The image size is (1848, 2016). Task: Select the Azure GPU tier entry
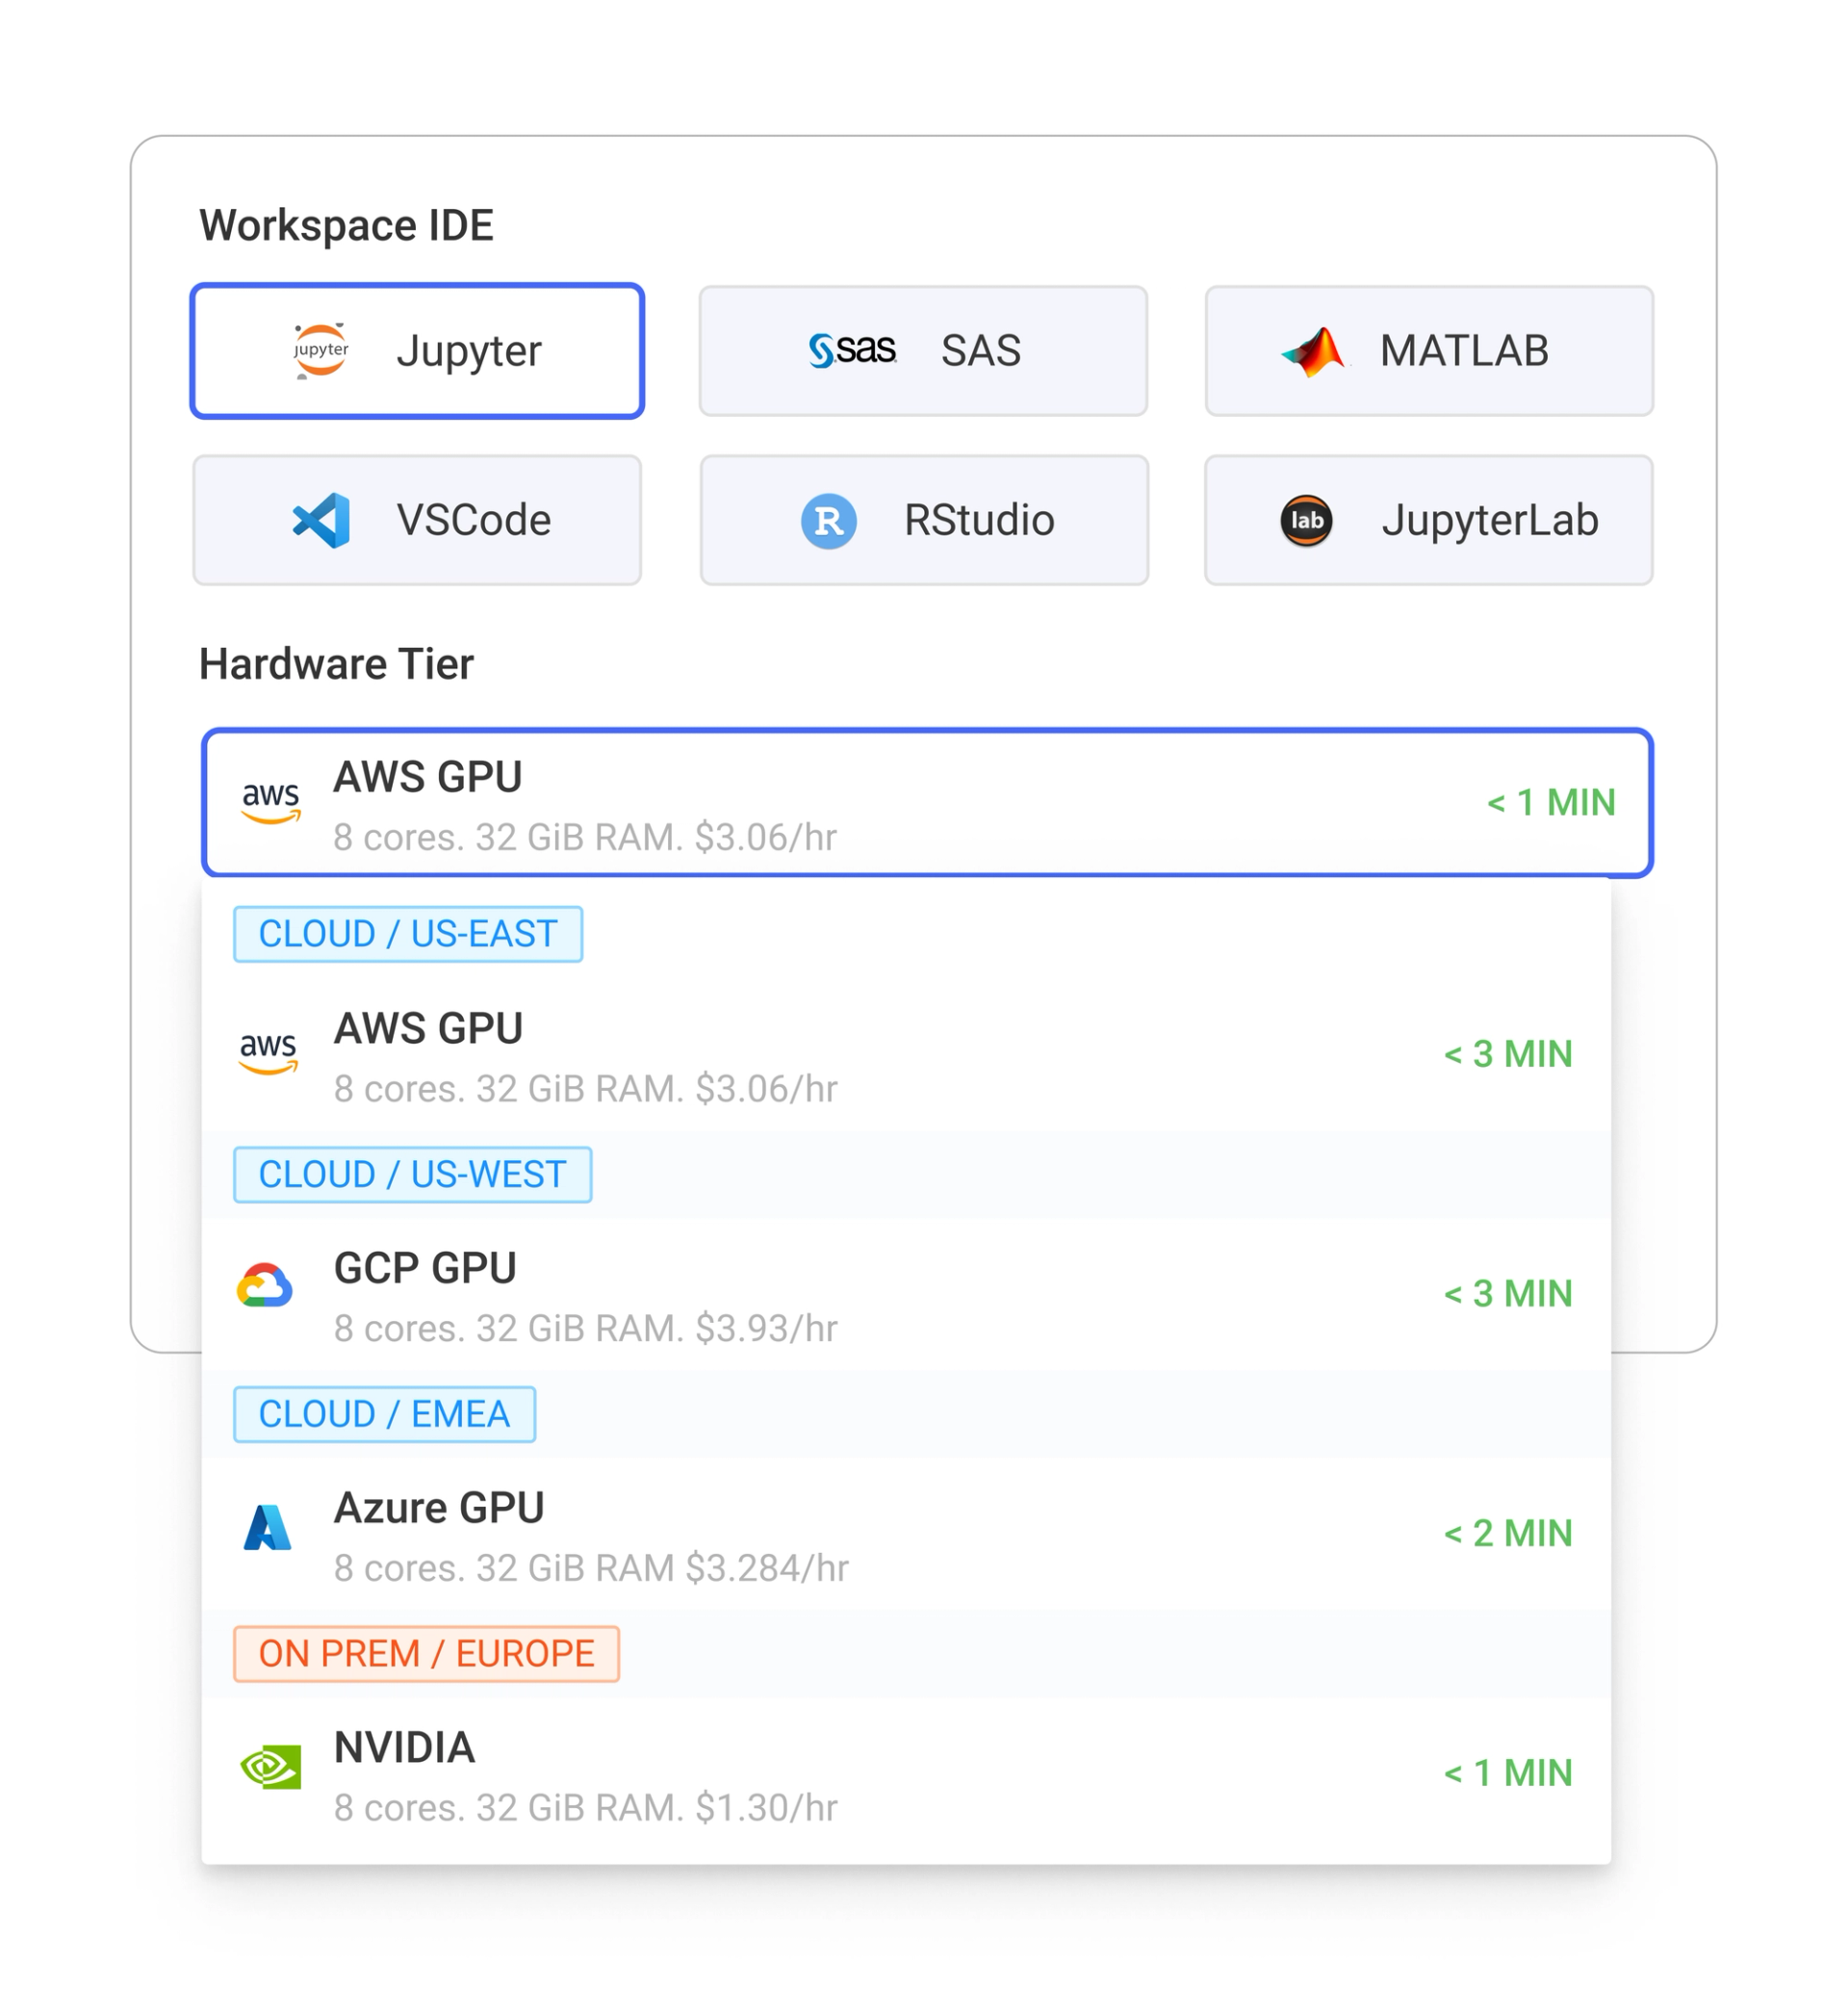point(906,1536)
